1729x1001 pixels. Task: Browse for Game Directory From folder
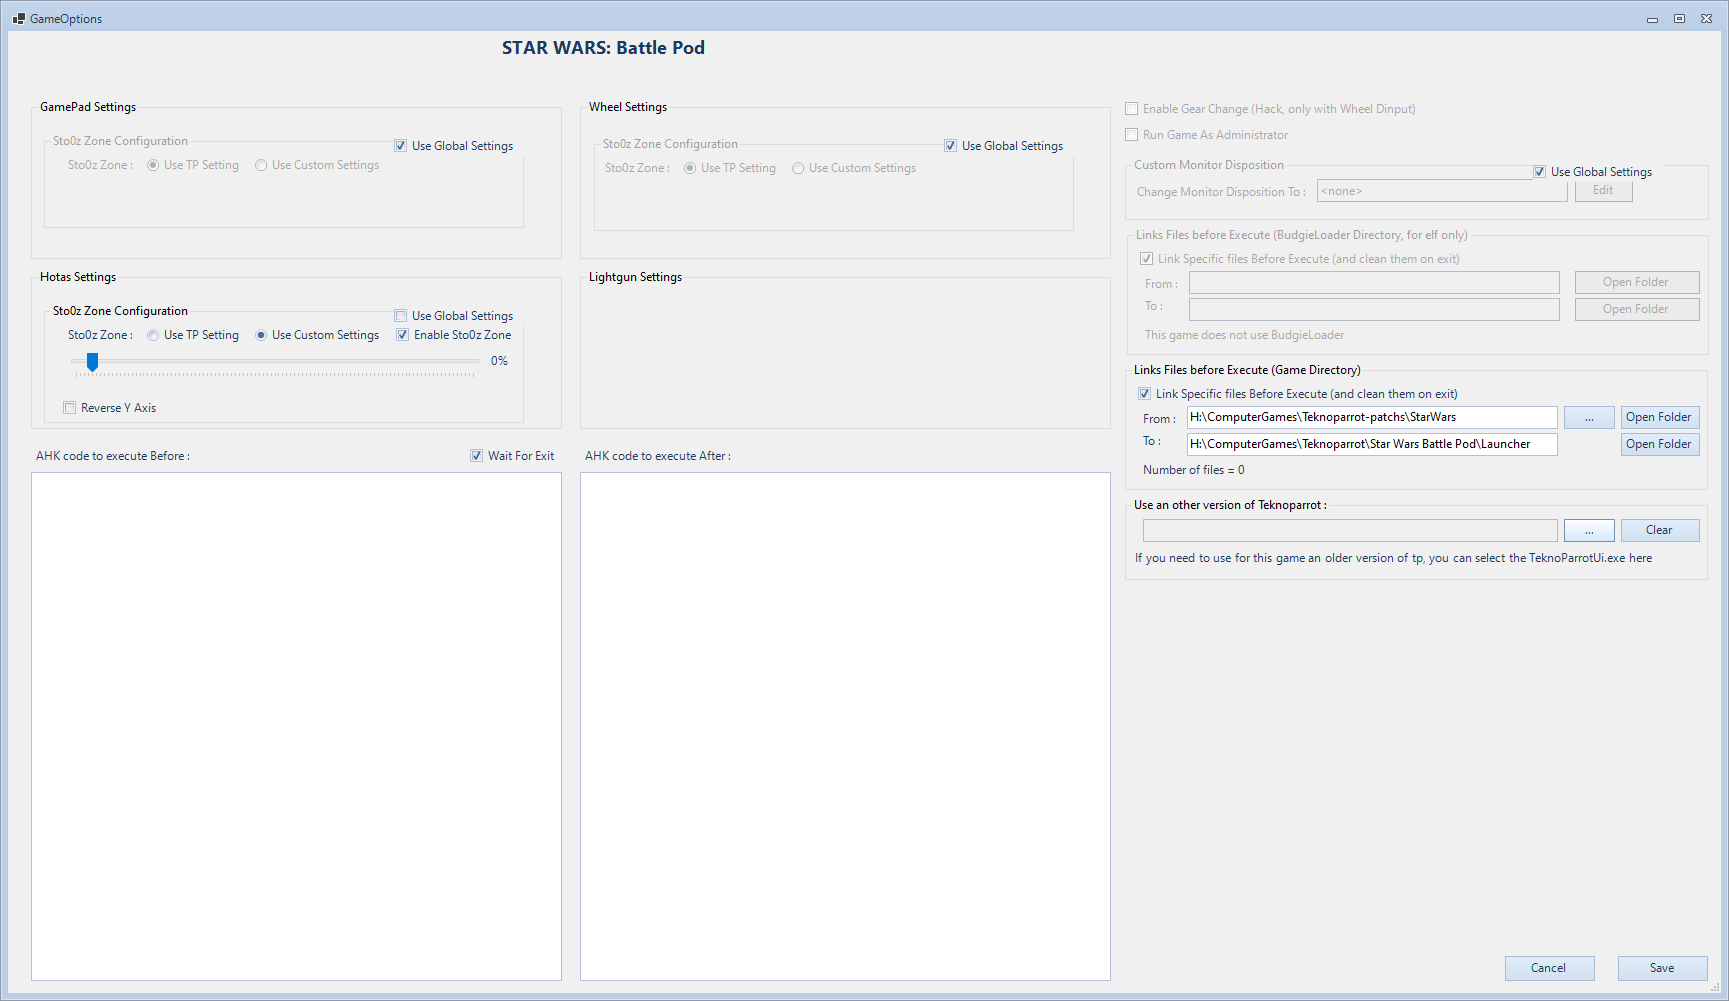tap(1589, 418)
